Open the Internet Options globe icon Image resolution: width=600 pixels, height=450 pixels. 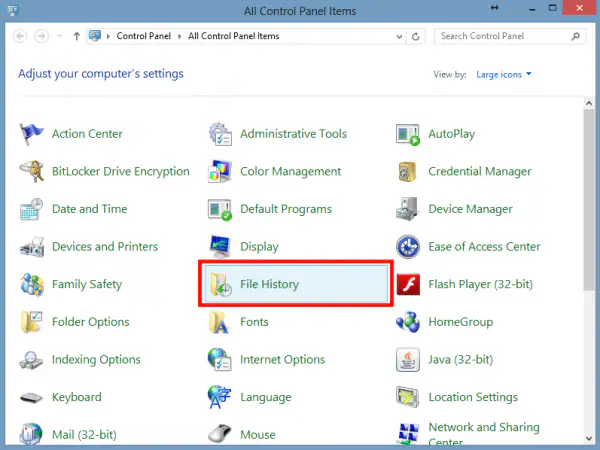tap(220, 359)
